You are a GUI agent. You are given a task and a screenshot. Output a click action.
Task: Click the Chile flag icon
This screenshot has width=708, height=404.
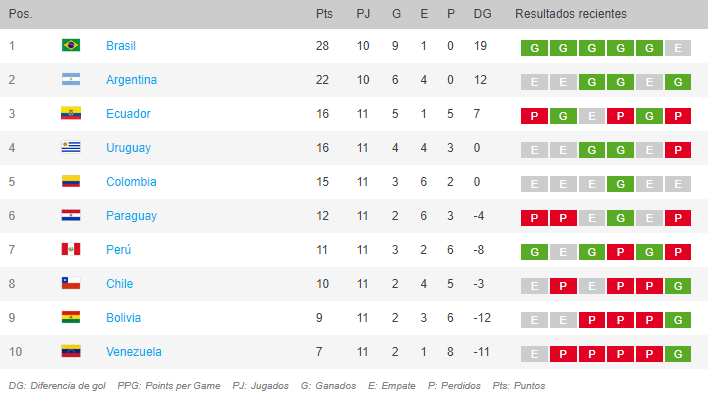click(71, 283)
